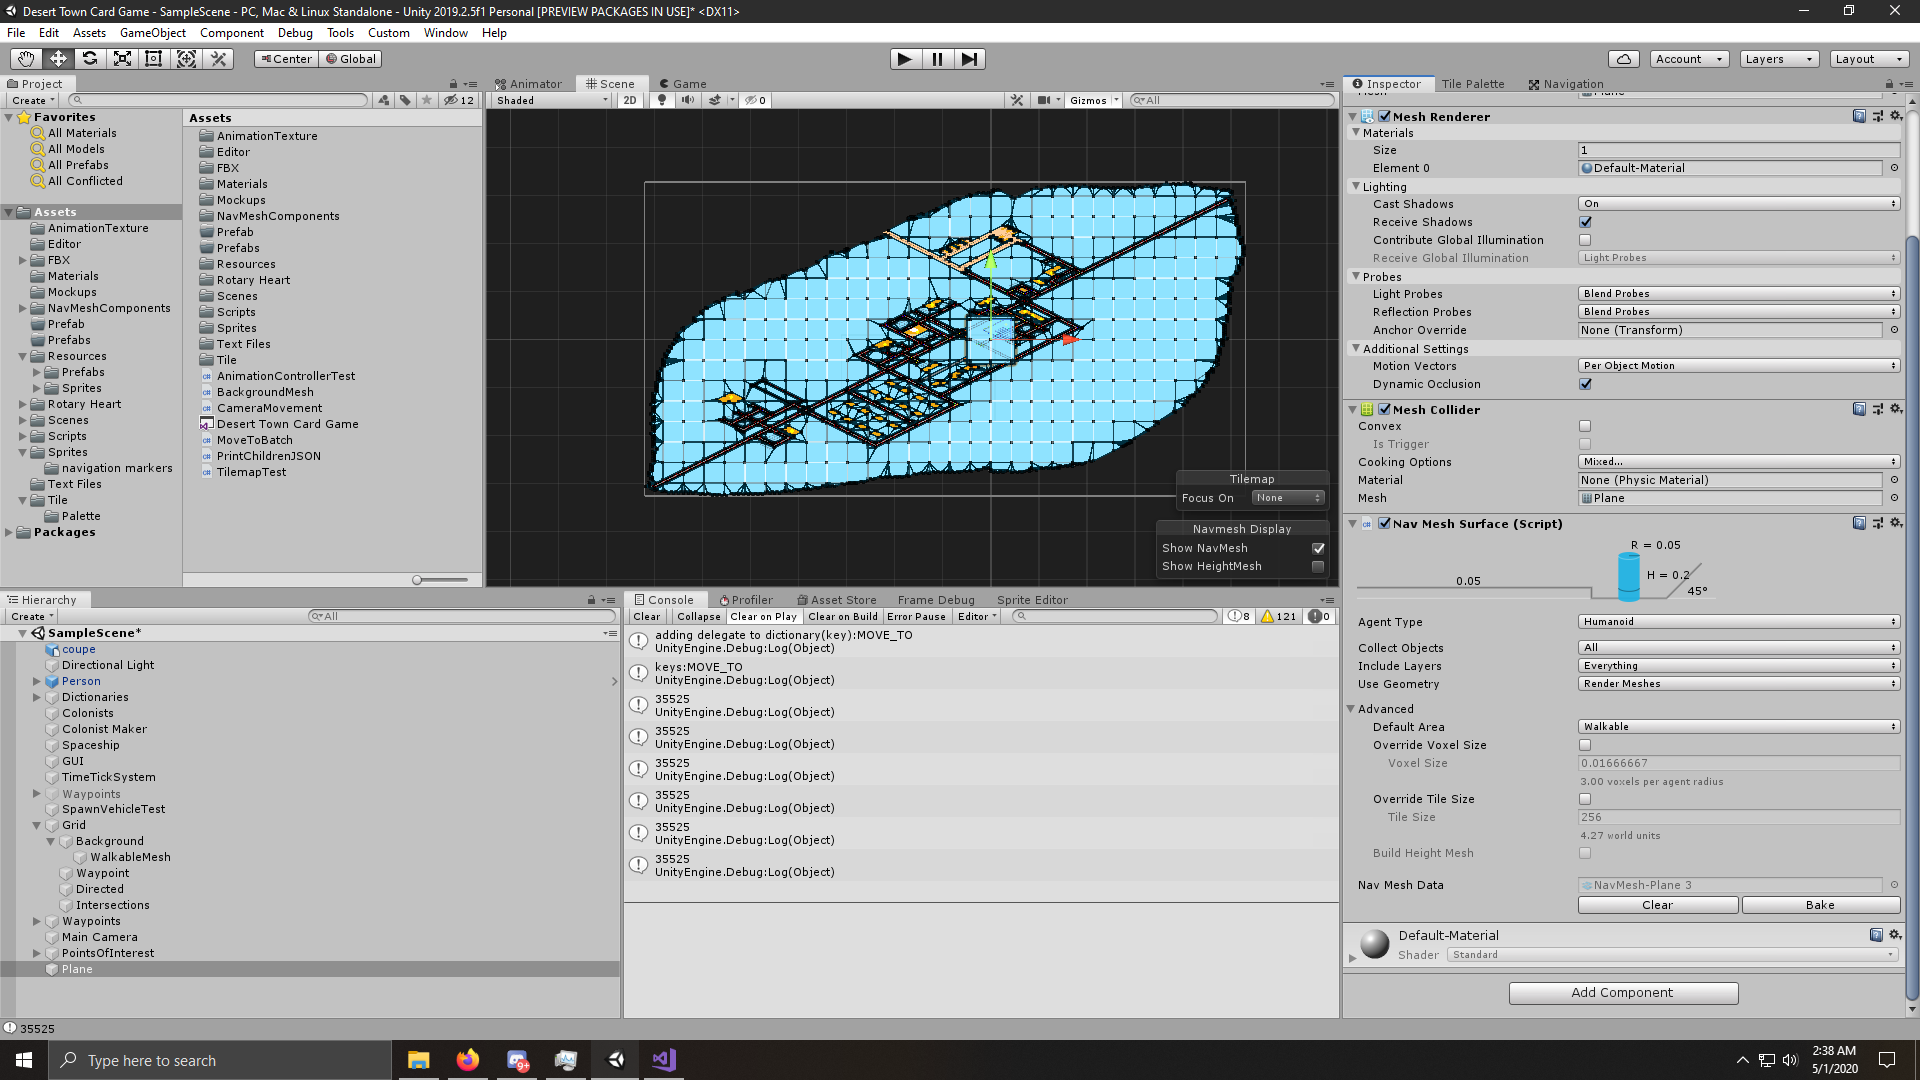Open the Agent Type dropdown Humanoid
The image size is (1920, 1080).
click(1735, 621)
